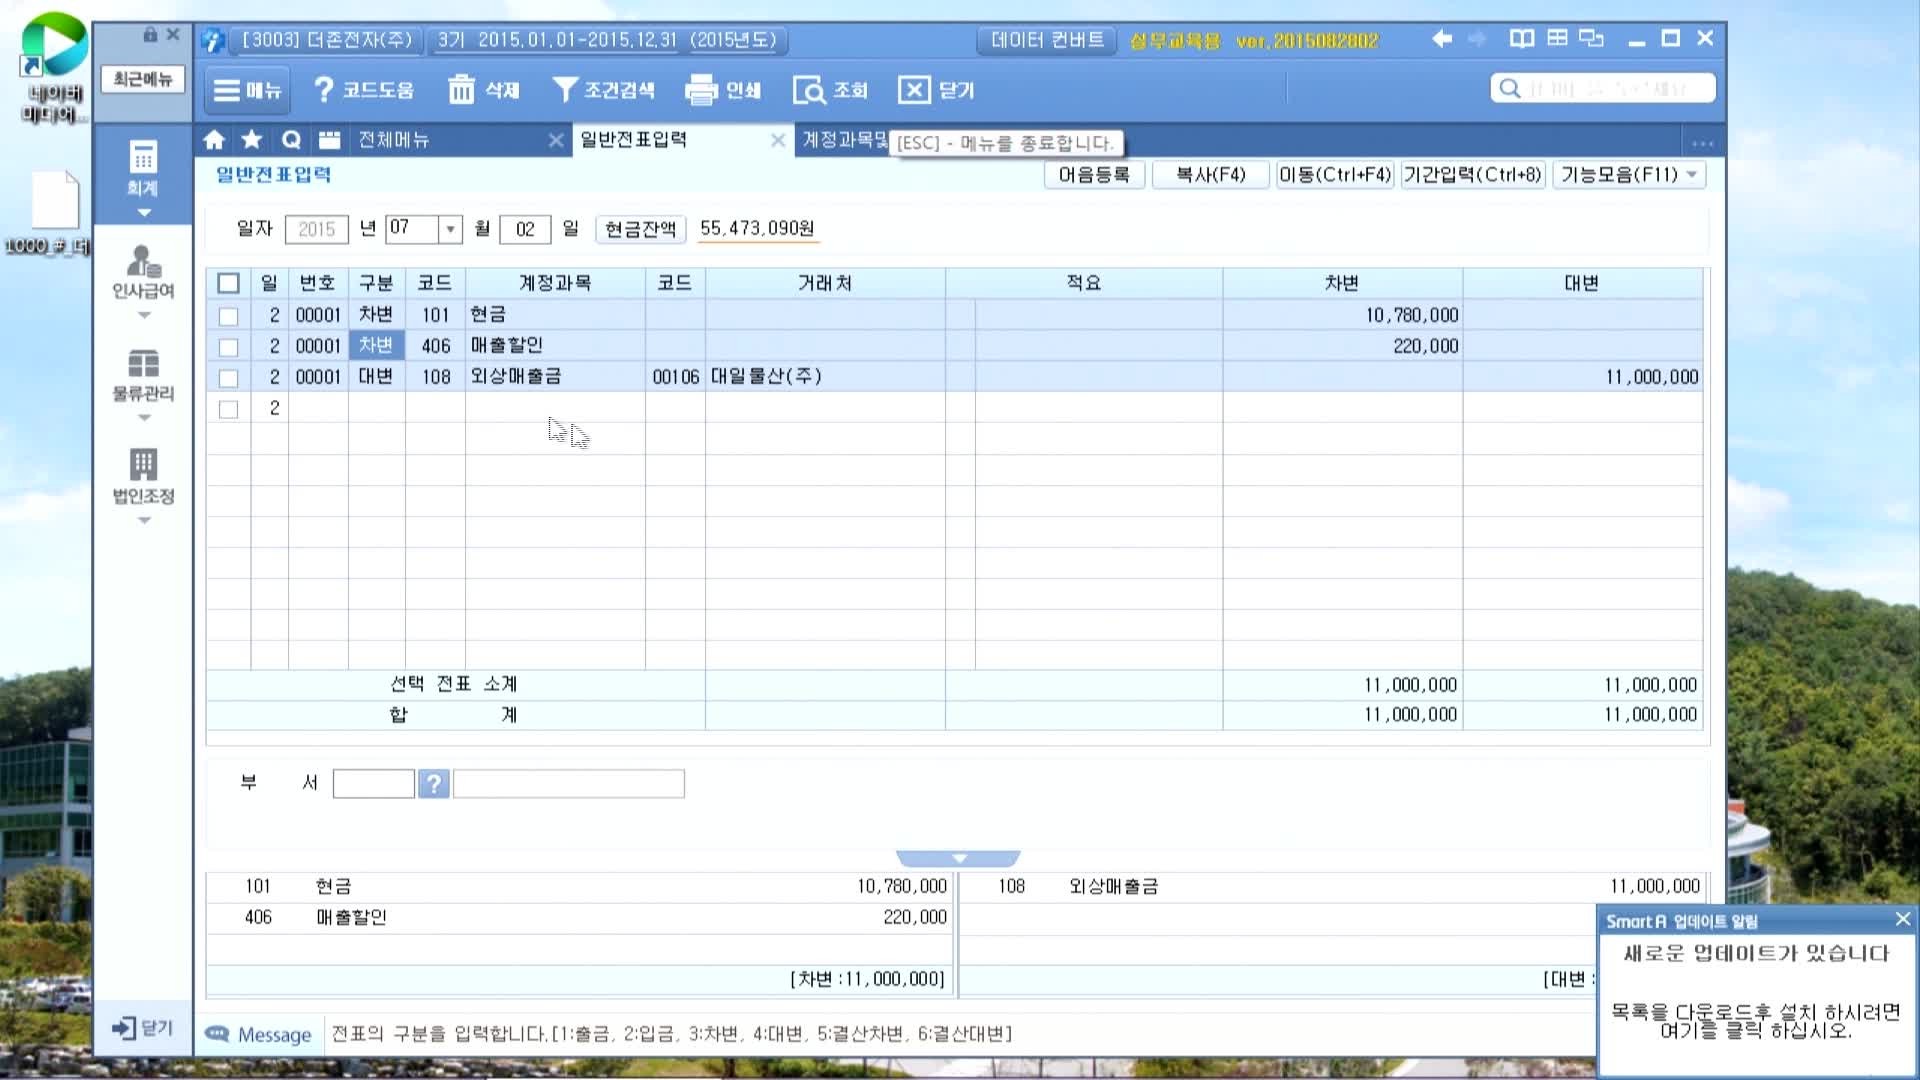Open the 법인조정 module
1920x1080 pixels.
point(143,477)
